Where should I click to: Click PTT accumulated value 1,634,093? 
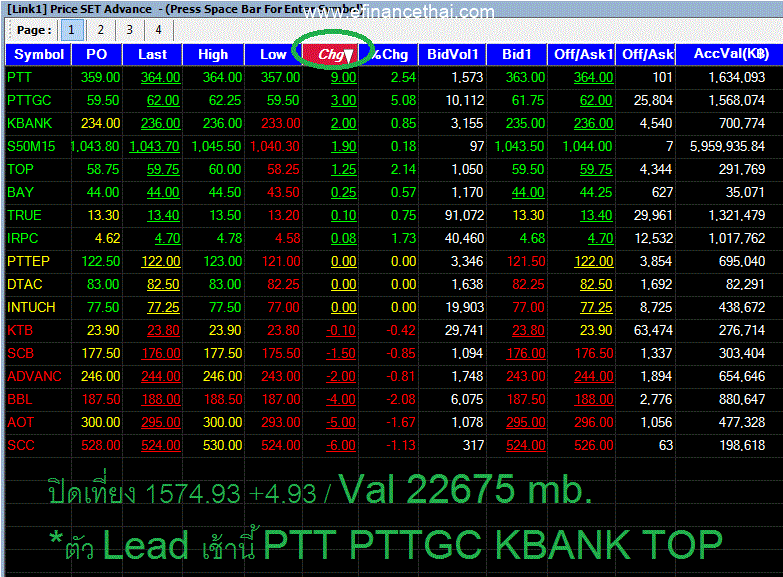[x=737, y=77]
